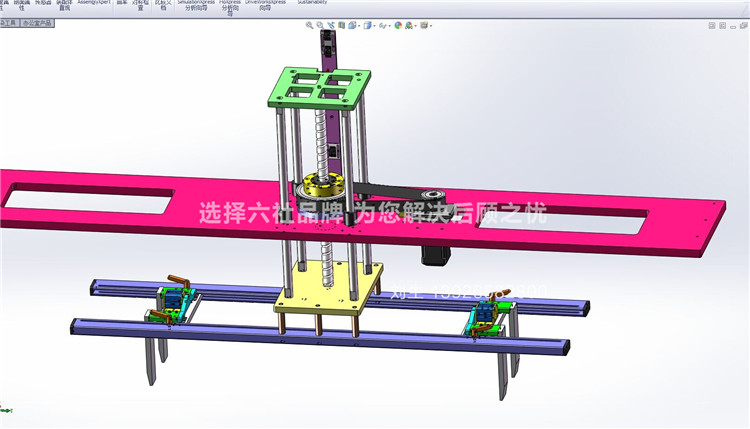Expand the View Orientation dropdown arrow
The height and width of the screenshot is (429, 750).
pos(359,26)
